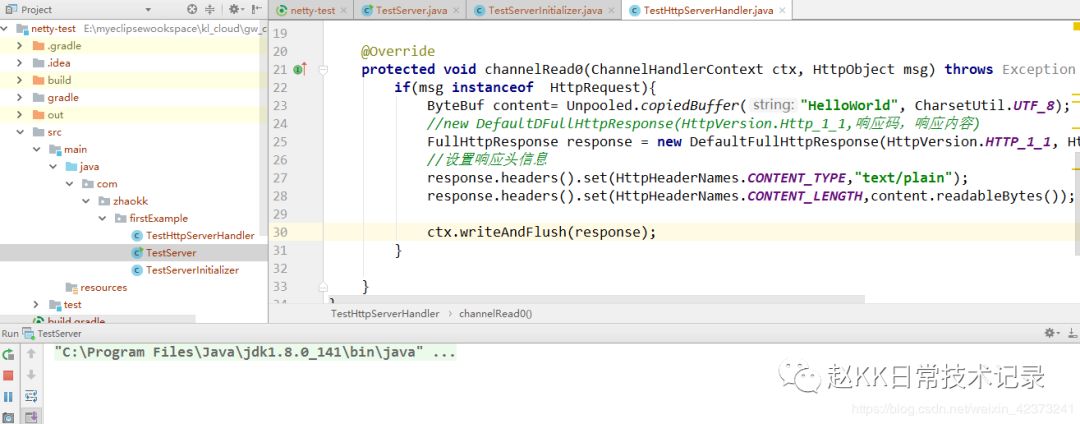Expand the gradle folder
The width and height of the screenshot is (1080, 424).
point(20,98)
